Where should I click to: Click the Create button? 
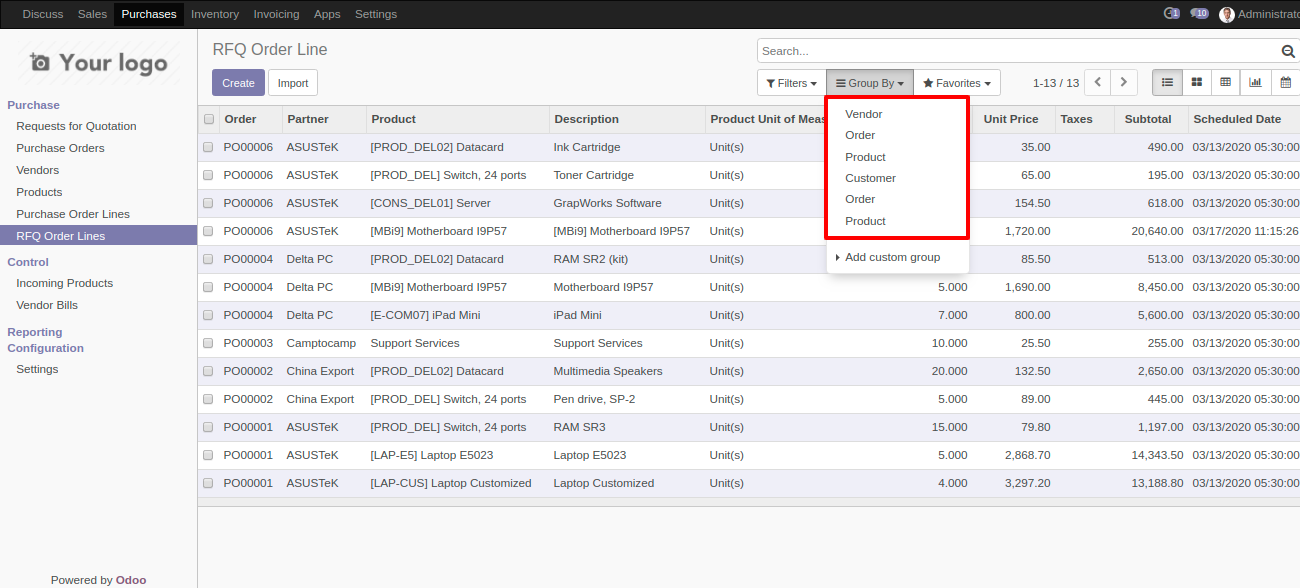pos(238,83)
